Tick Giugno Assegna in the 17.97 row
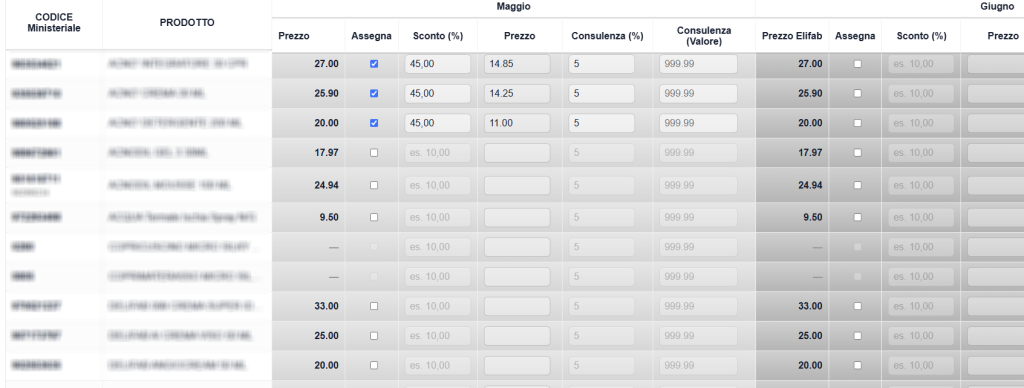 857,152
